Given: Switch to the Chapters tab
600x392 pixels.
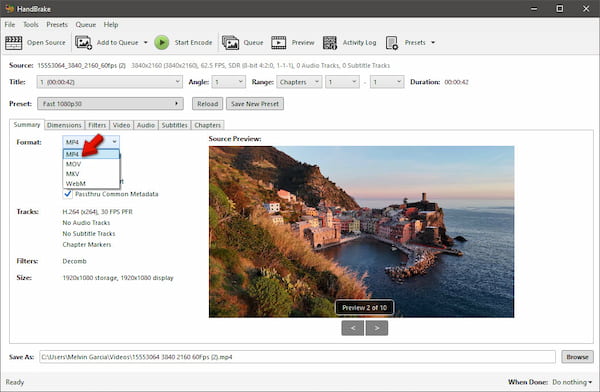Looking at the screenshot, I should (207, 125).
